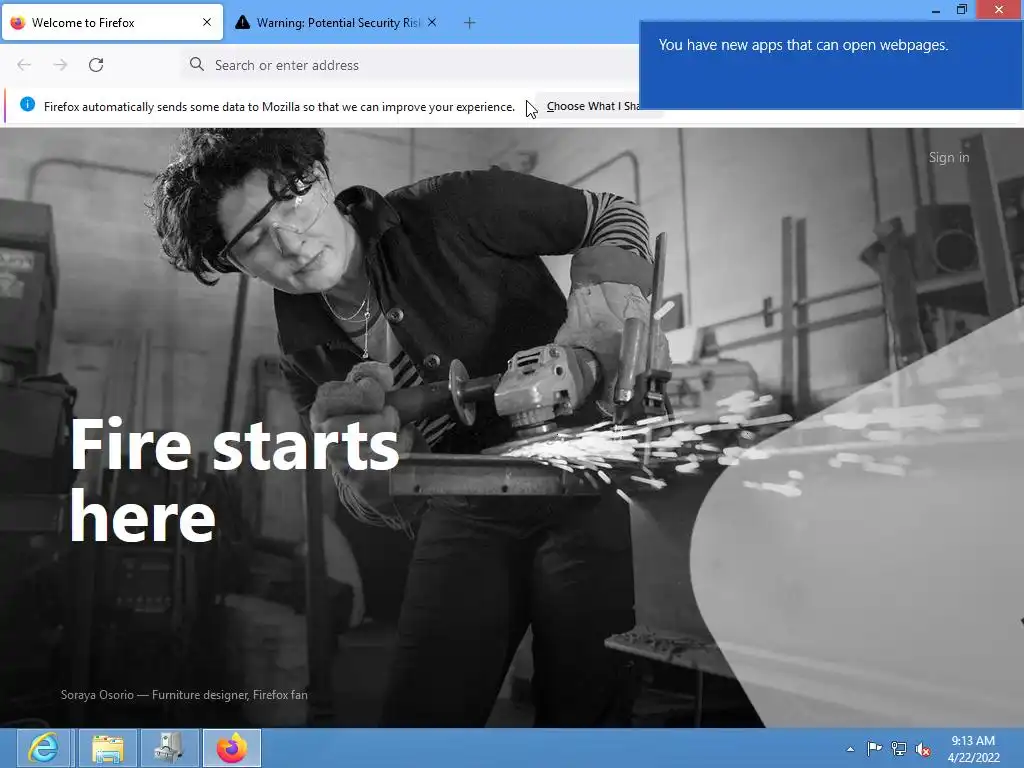Open the network status tray icon
The image size is (1024, 768).
[x=899, y=749]
